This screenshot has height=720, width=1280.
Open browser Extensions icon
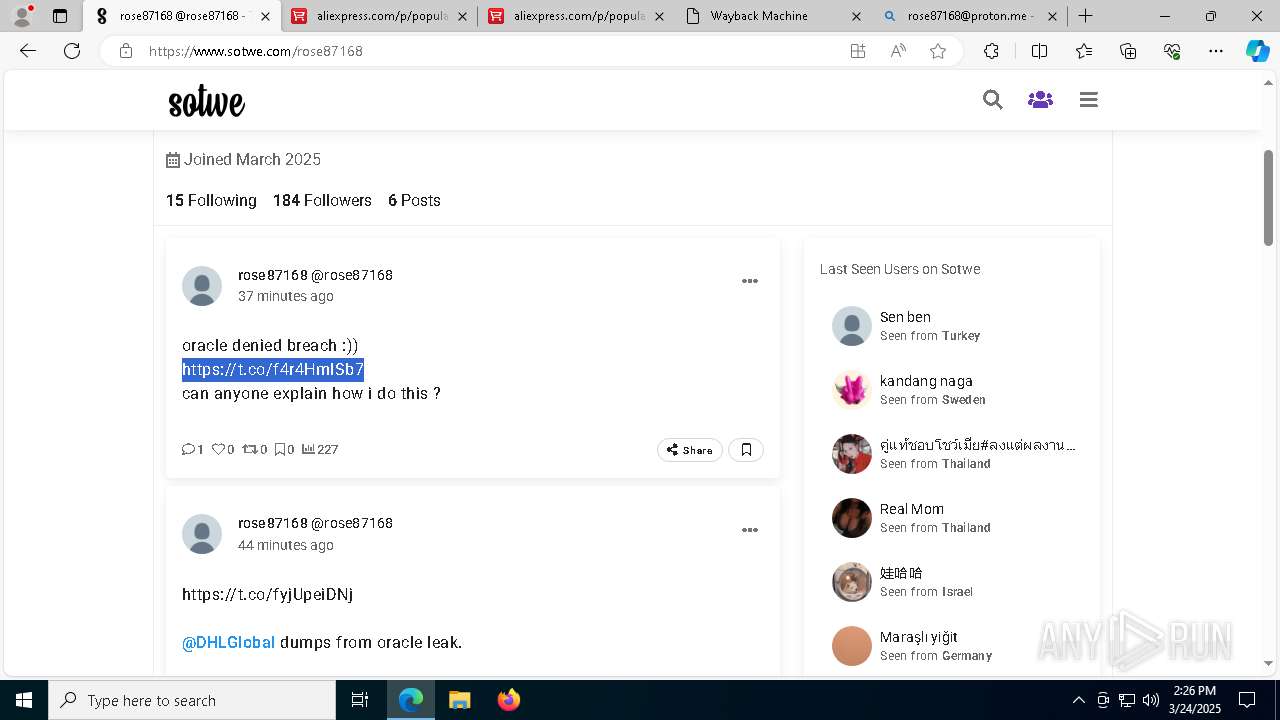pyautogui.click(x=991, y=51)
